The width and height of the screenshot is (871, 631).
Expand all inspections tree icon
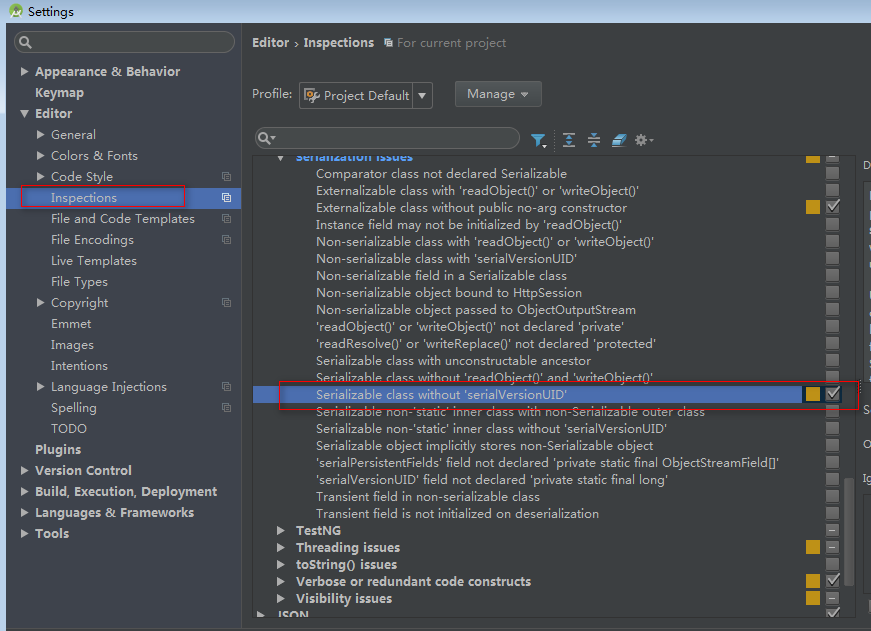(x=569, y=140)
